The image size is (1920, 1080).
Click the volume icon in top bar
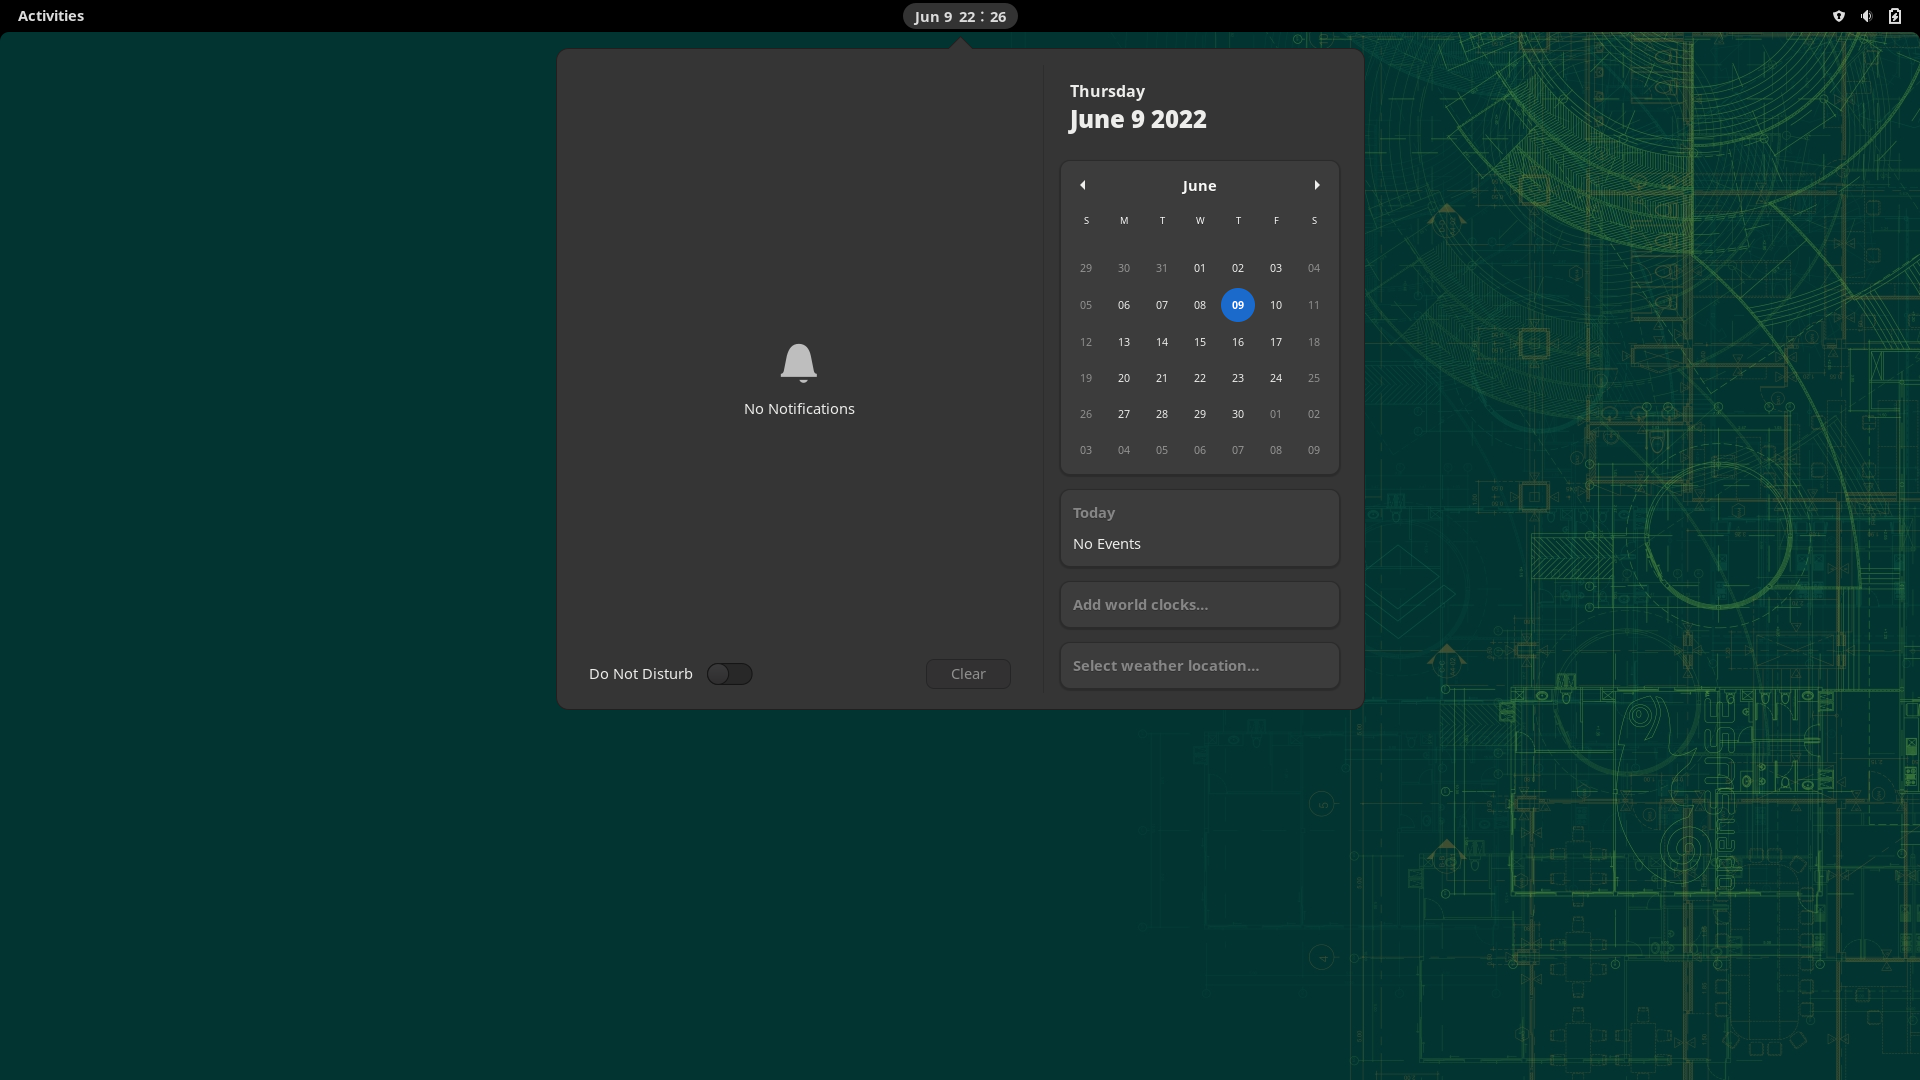(x=1866, y=16)
